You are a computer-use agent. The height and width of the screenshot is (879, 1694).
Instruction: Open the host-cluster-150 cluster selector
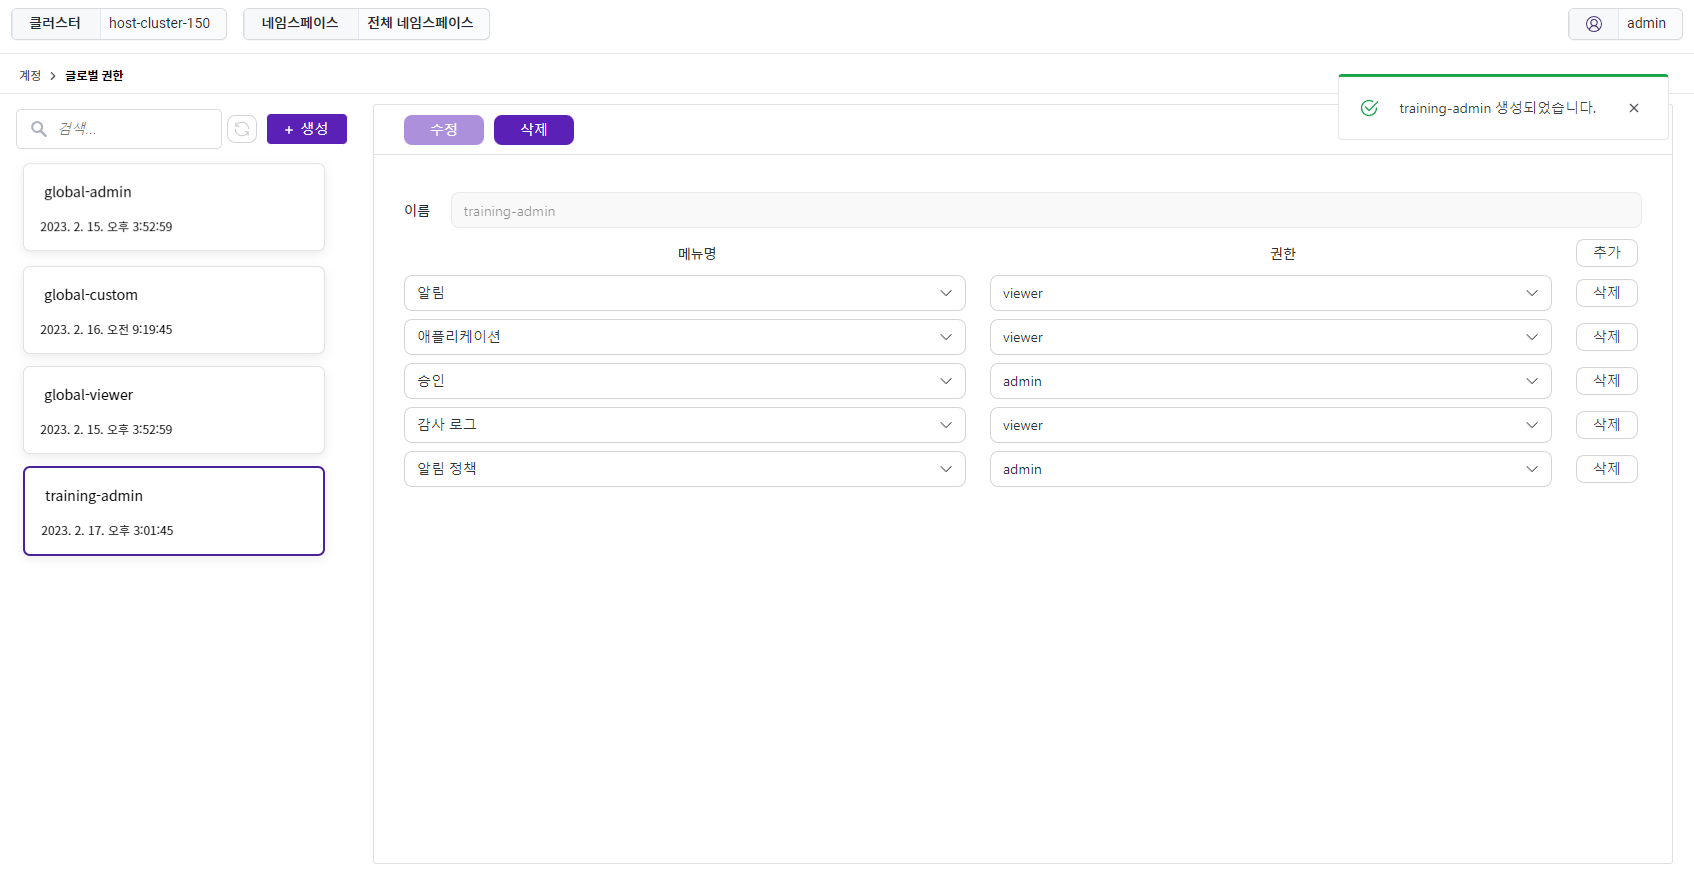tap(163, 24)
